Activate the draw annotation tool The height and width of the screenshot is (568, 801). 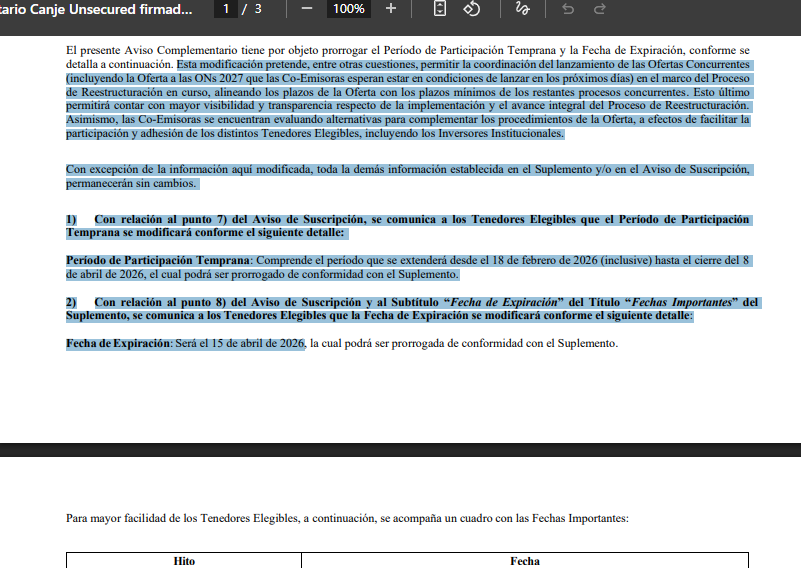click(x=523, y=9)
